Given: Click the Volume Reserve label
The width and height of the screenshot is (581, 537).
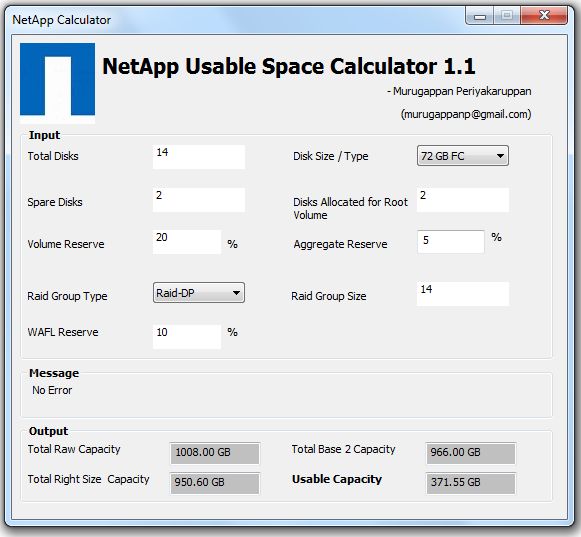Looking at the screenshot, I should (x=66, y=244).
